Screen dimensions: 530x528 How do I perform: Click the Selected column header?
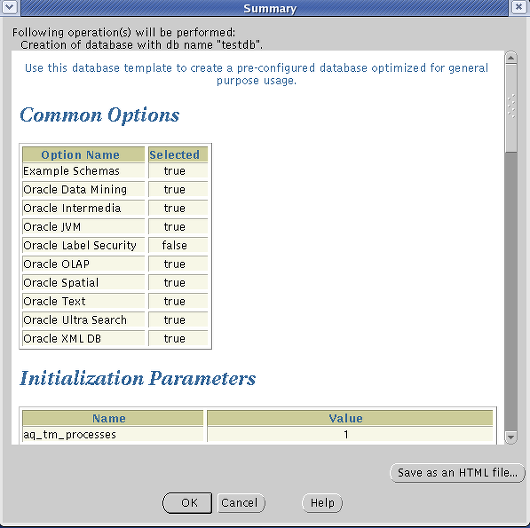pyautogui.click(x=178, y=154)
